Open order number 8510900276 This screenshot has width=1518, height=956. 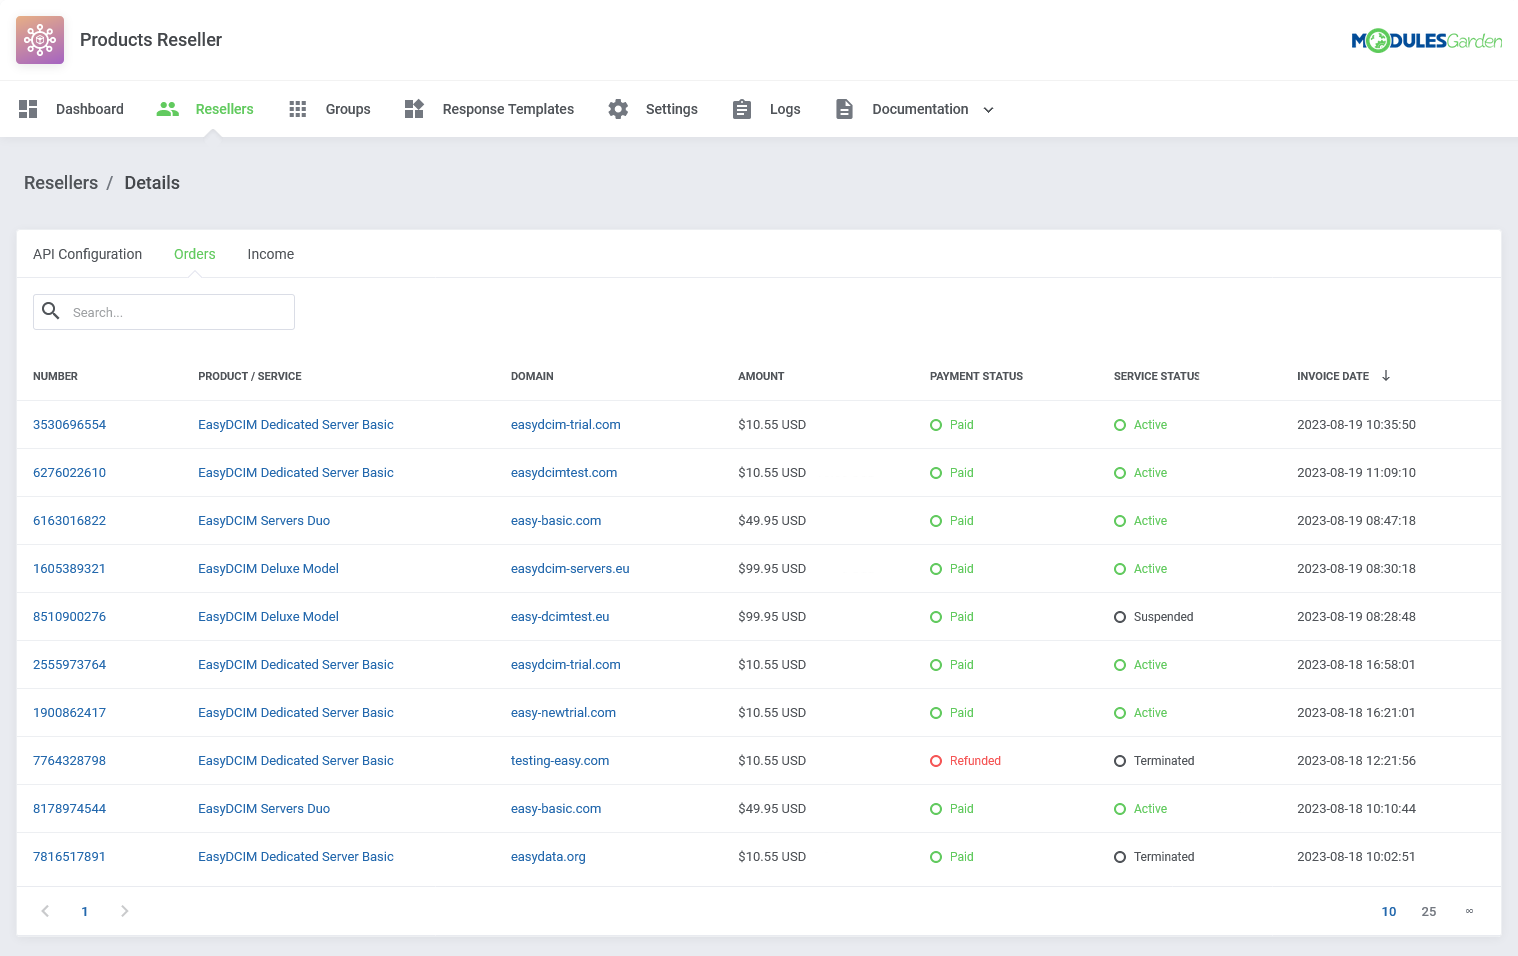pyautogui.click(x=69, y=617)
